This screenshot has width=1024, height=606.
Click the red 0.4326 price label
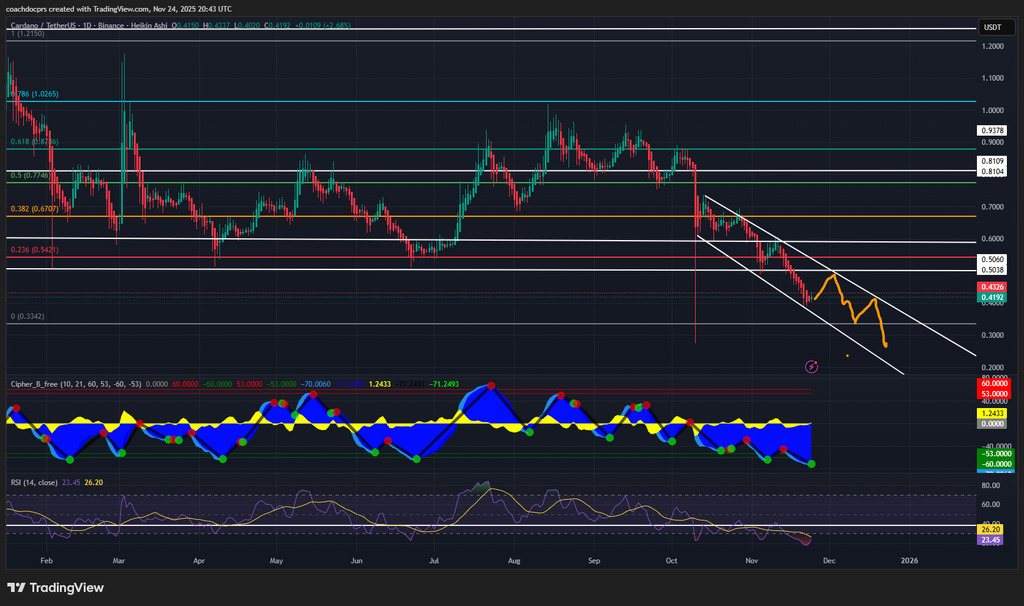[992, 286]
